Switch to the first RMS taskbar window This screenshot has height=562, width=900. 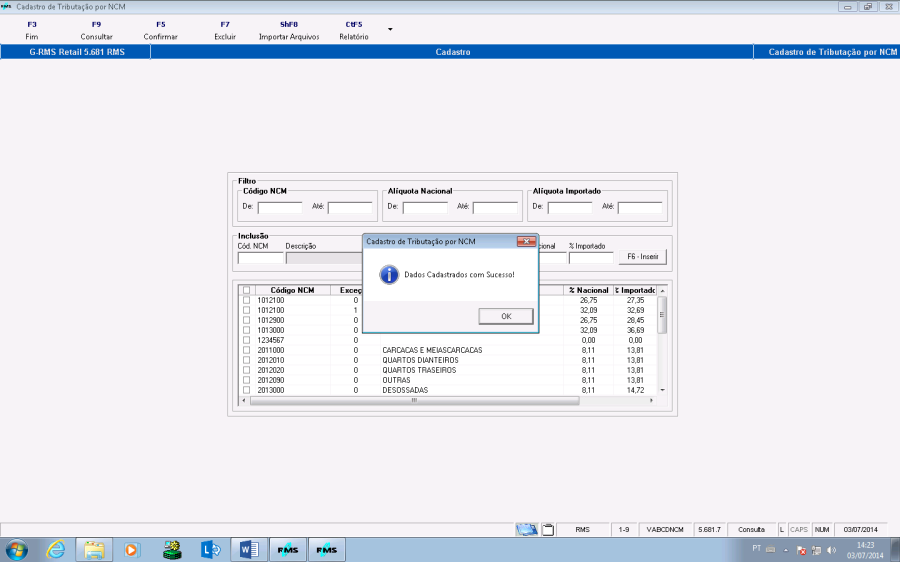click(x=287, y=549)
